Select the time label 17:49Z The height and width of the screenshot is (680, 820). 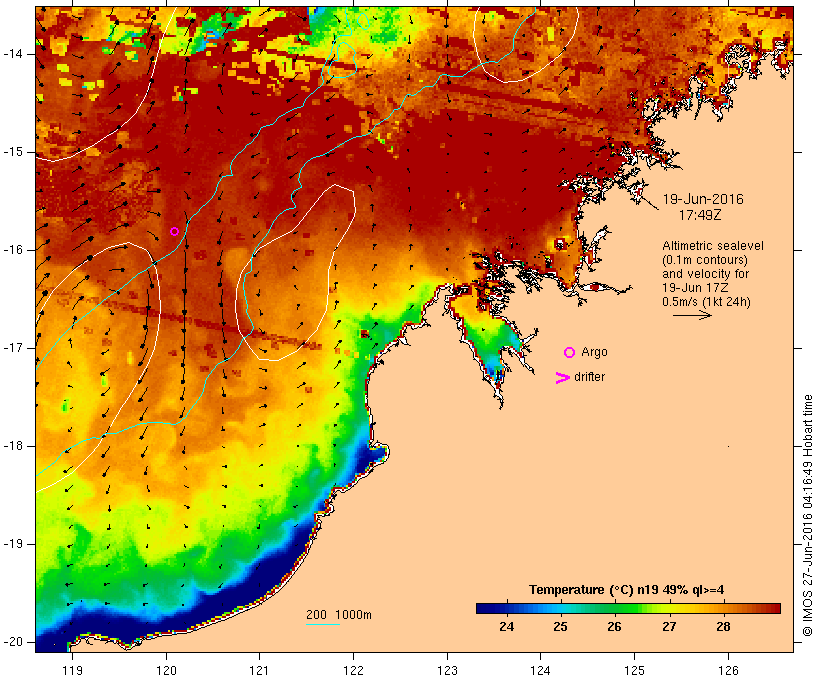(x=700, y=215)
